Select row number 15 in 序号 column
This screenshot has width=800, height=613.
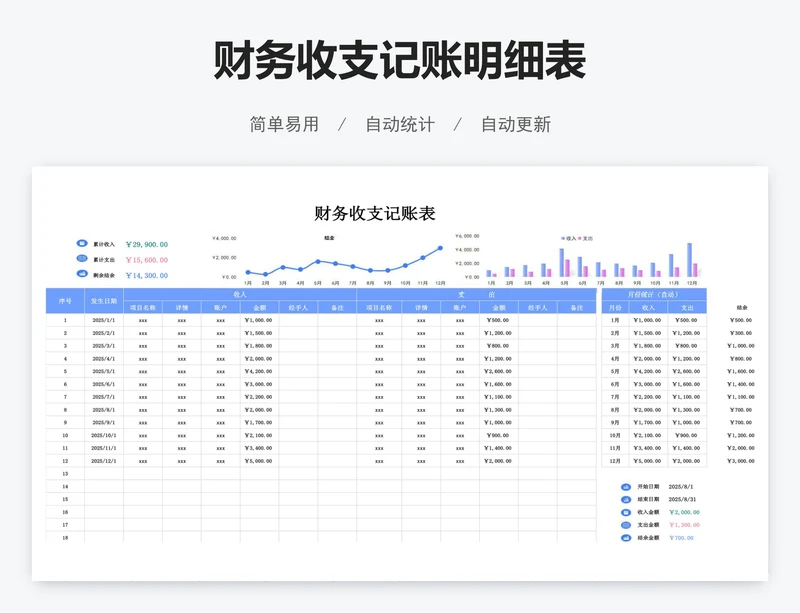tap(65, 499)
